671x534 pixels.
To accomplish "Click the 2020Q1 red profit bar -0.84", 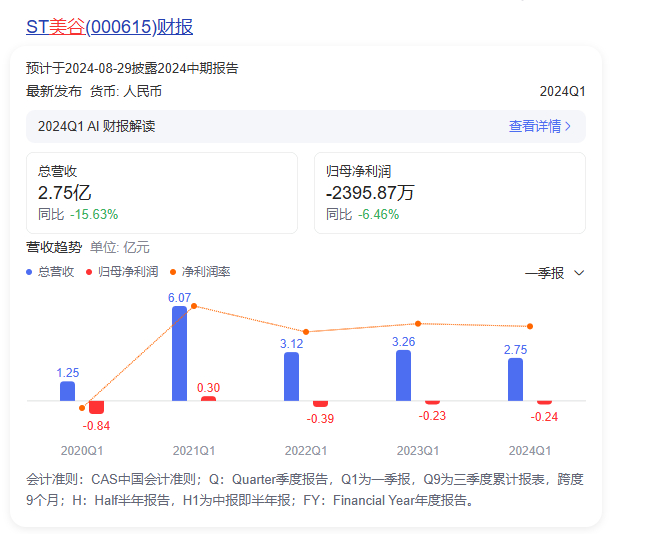I will click(97, 407).
